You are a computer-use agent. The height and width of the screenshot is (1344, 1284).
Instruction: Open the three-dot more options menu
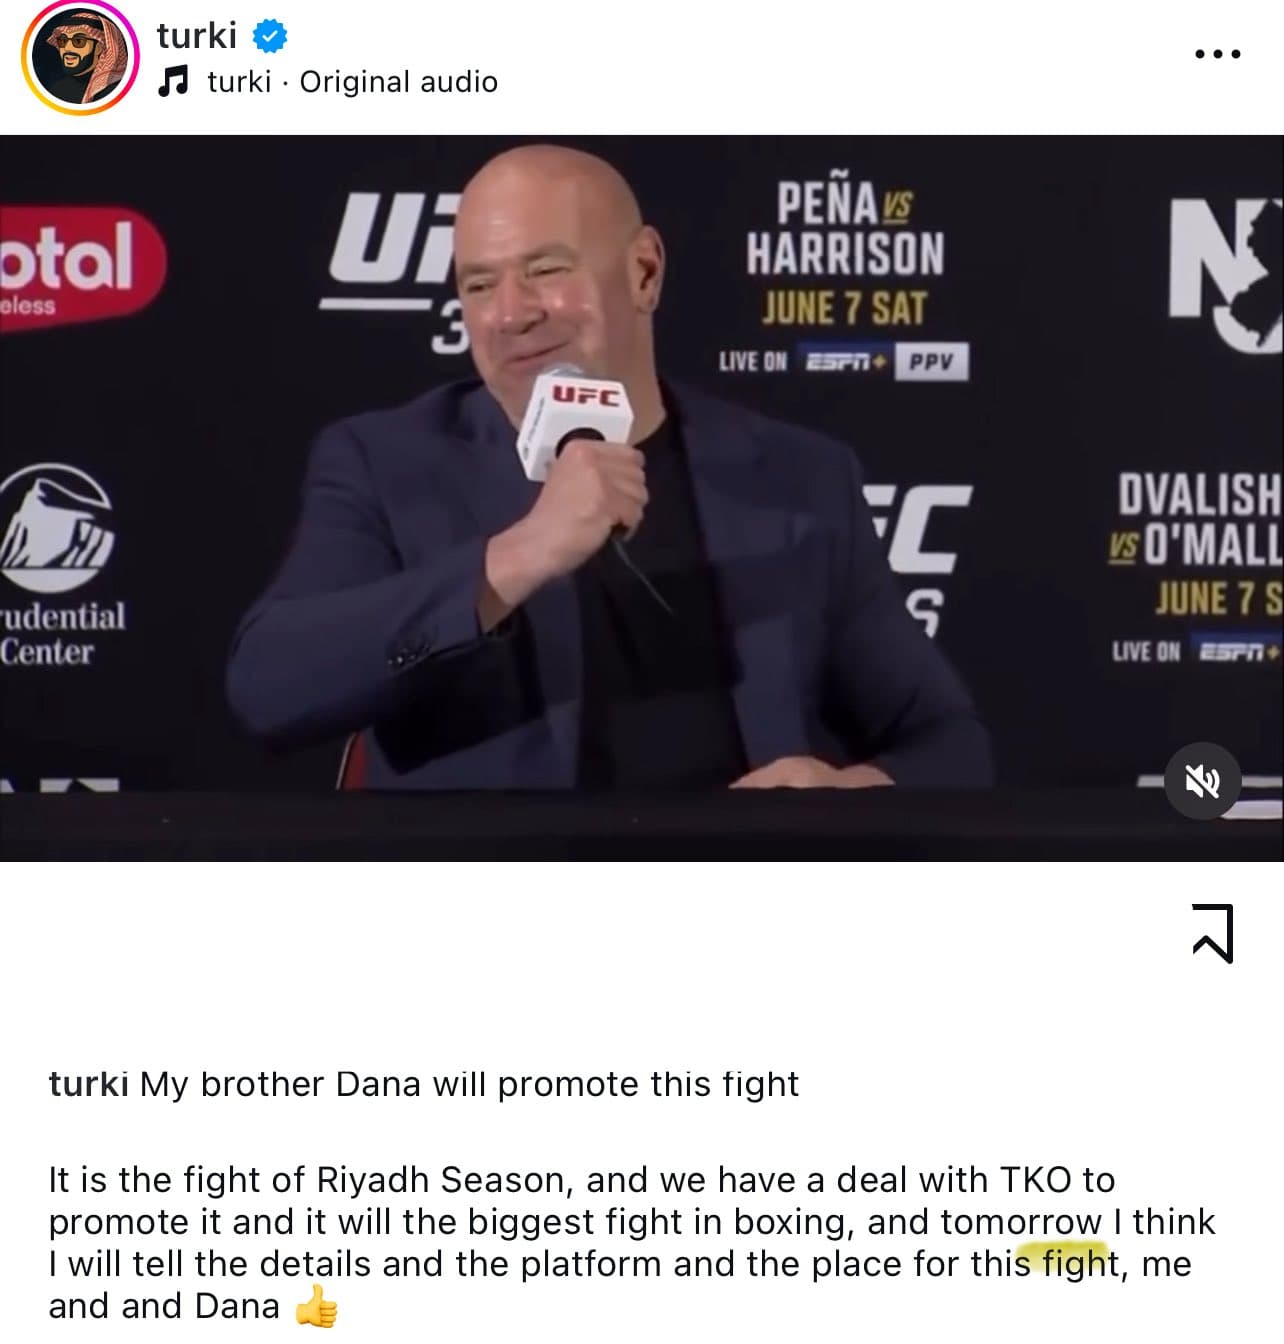point(1218,54)
